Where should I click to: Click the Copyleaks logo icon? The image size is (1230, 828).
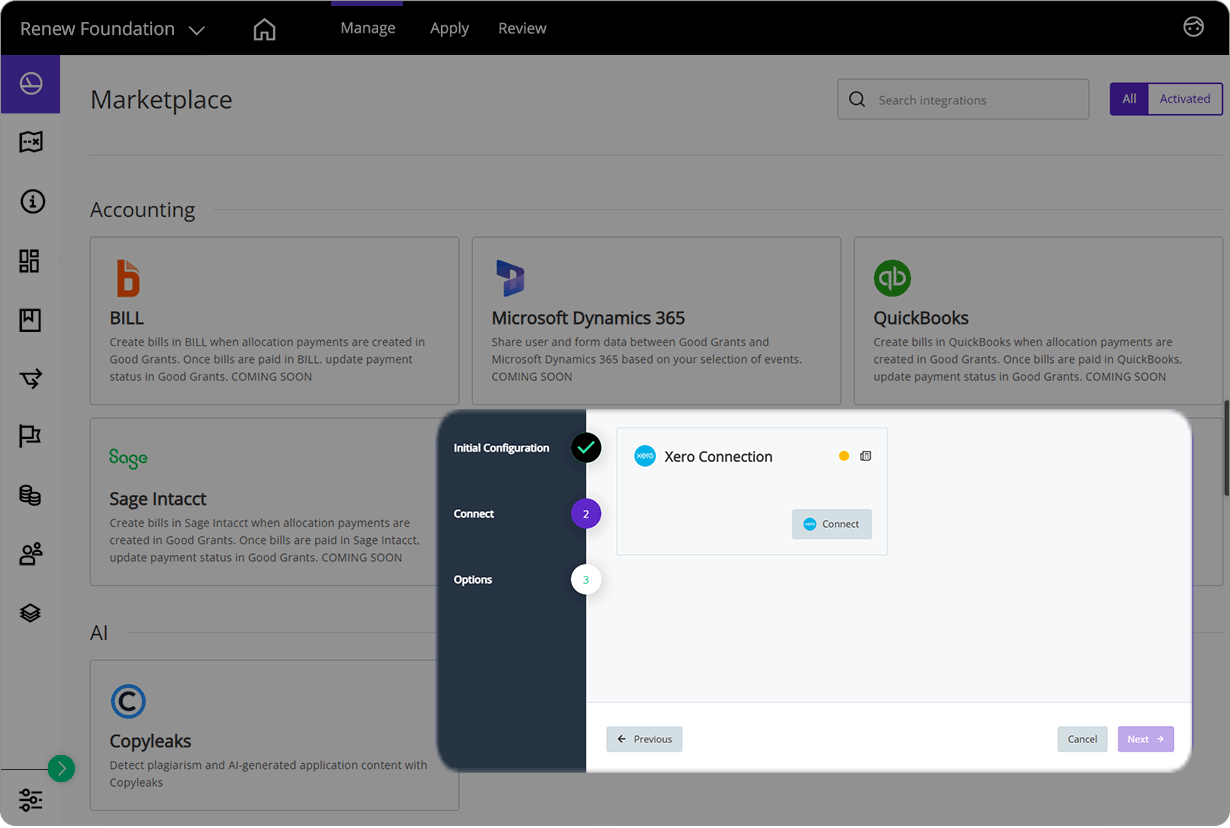pyautogui.click(x=128, y=701)
